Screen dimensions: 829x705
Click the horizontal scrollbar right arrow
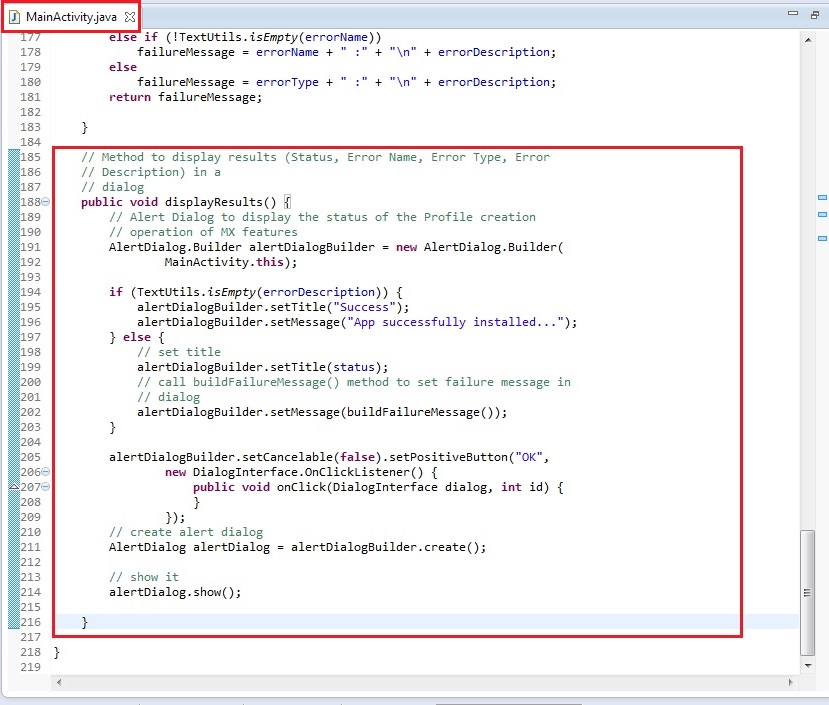point(793,681)
